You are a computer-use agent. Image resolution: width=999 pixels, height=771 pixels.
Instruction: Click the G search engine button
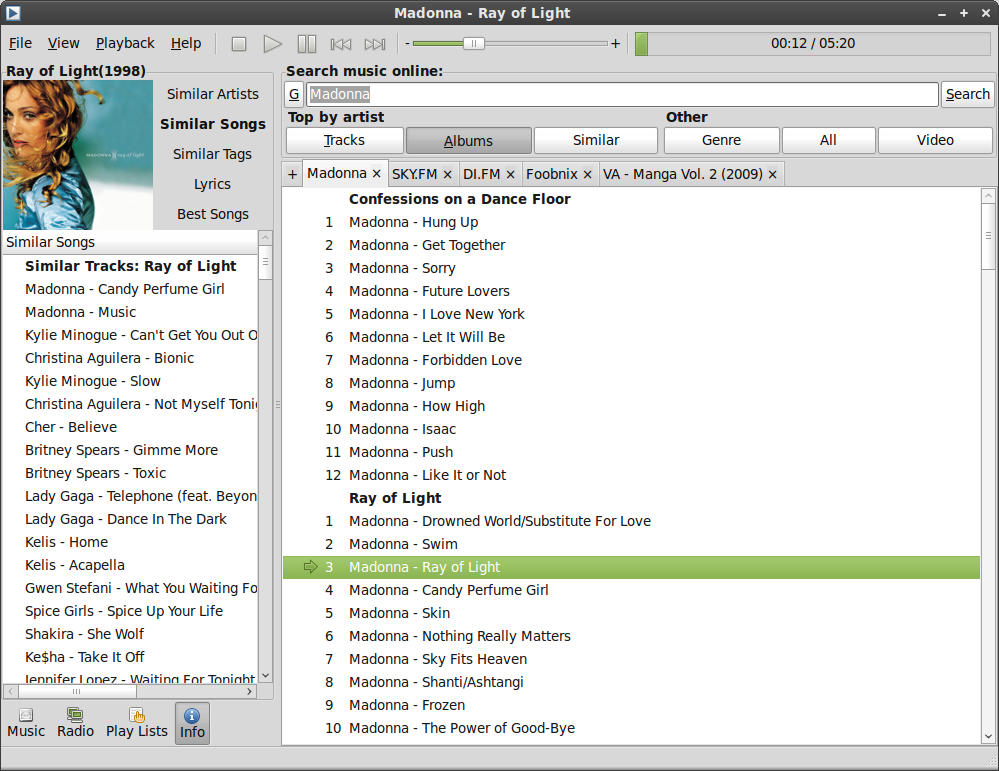coord(294,94)
